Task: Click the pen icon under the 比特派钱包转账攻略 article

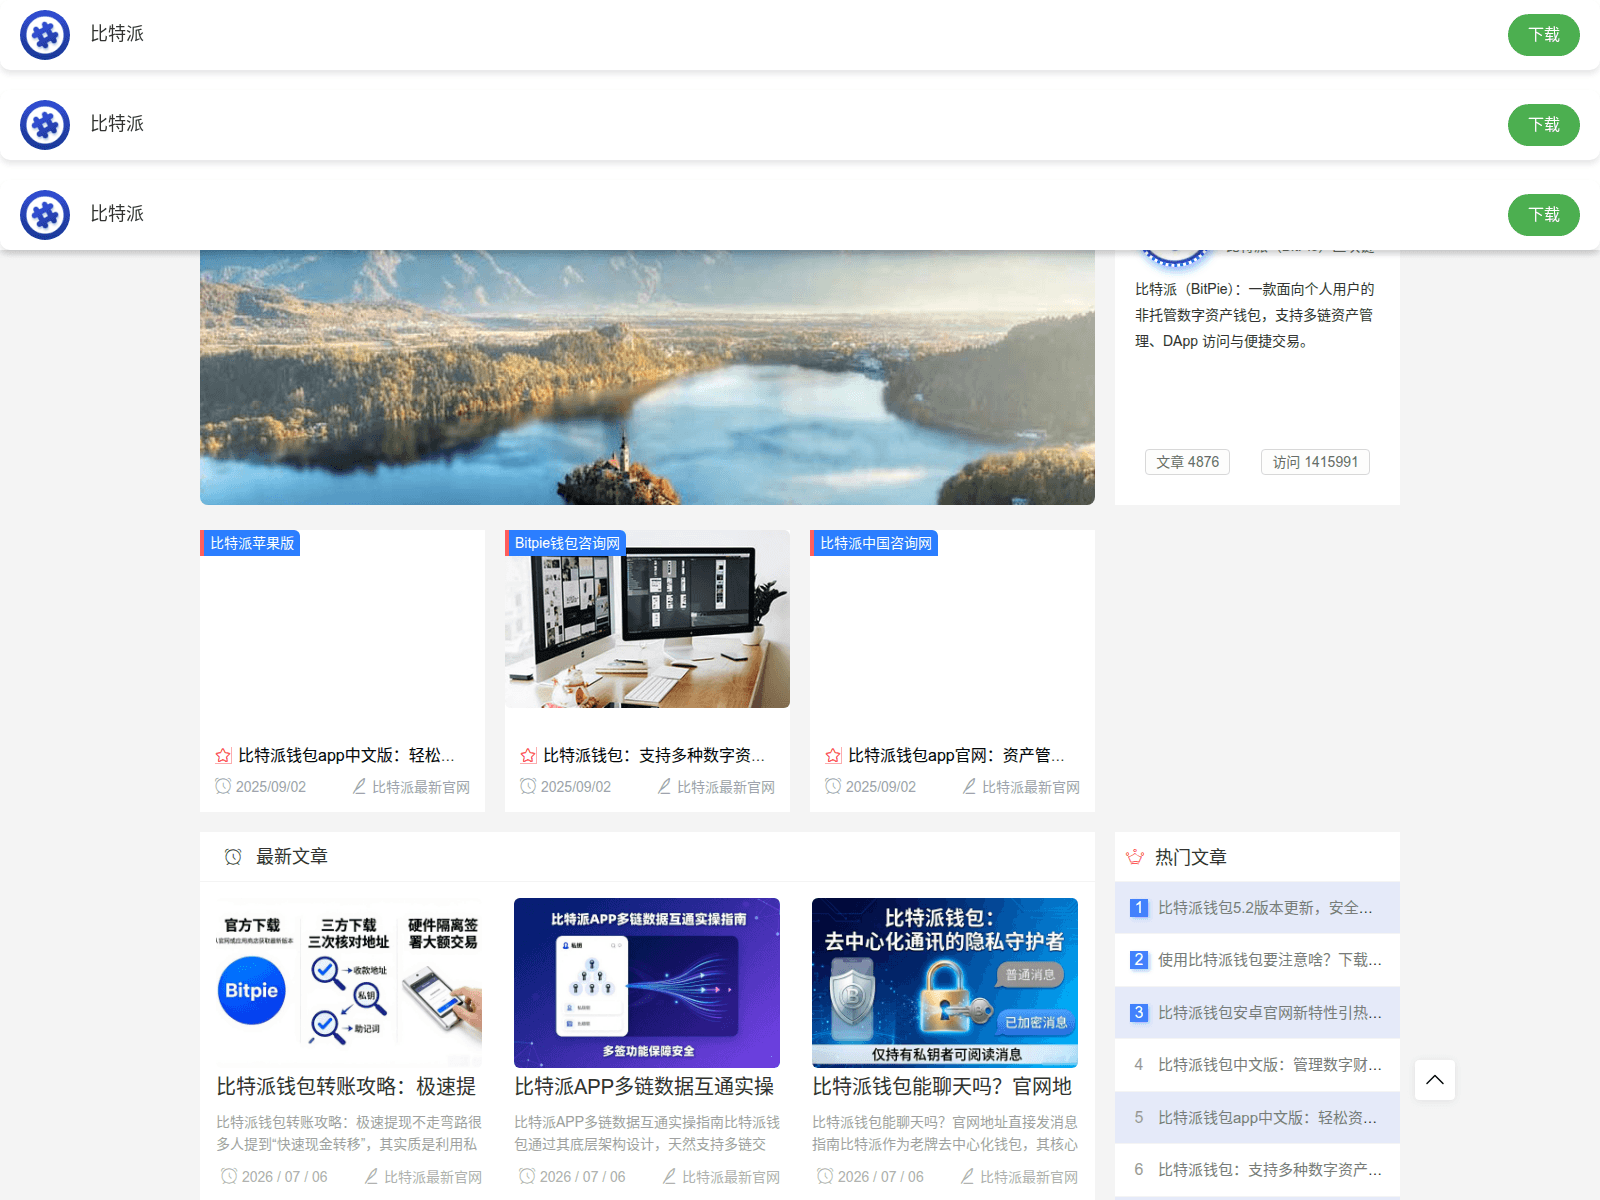Action: 372,1177
